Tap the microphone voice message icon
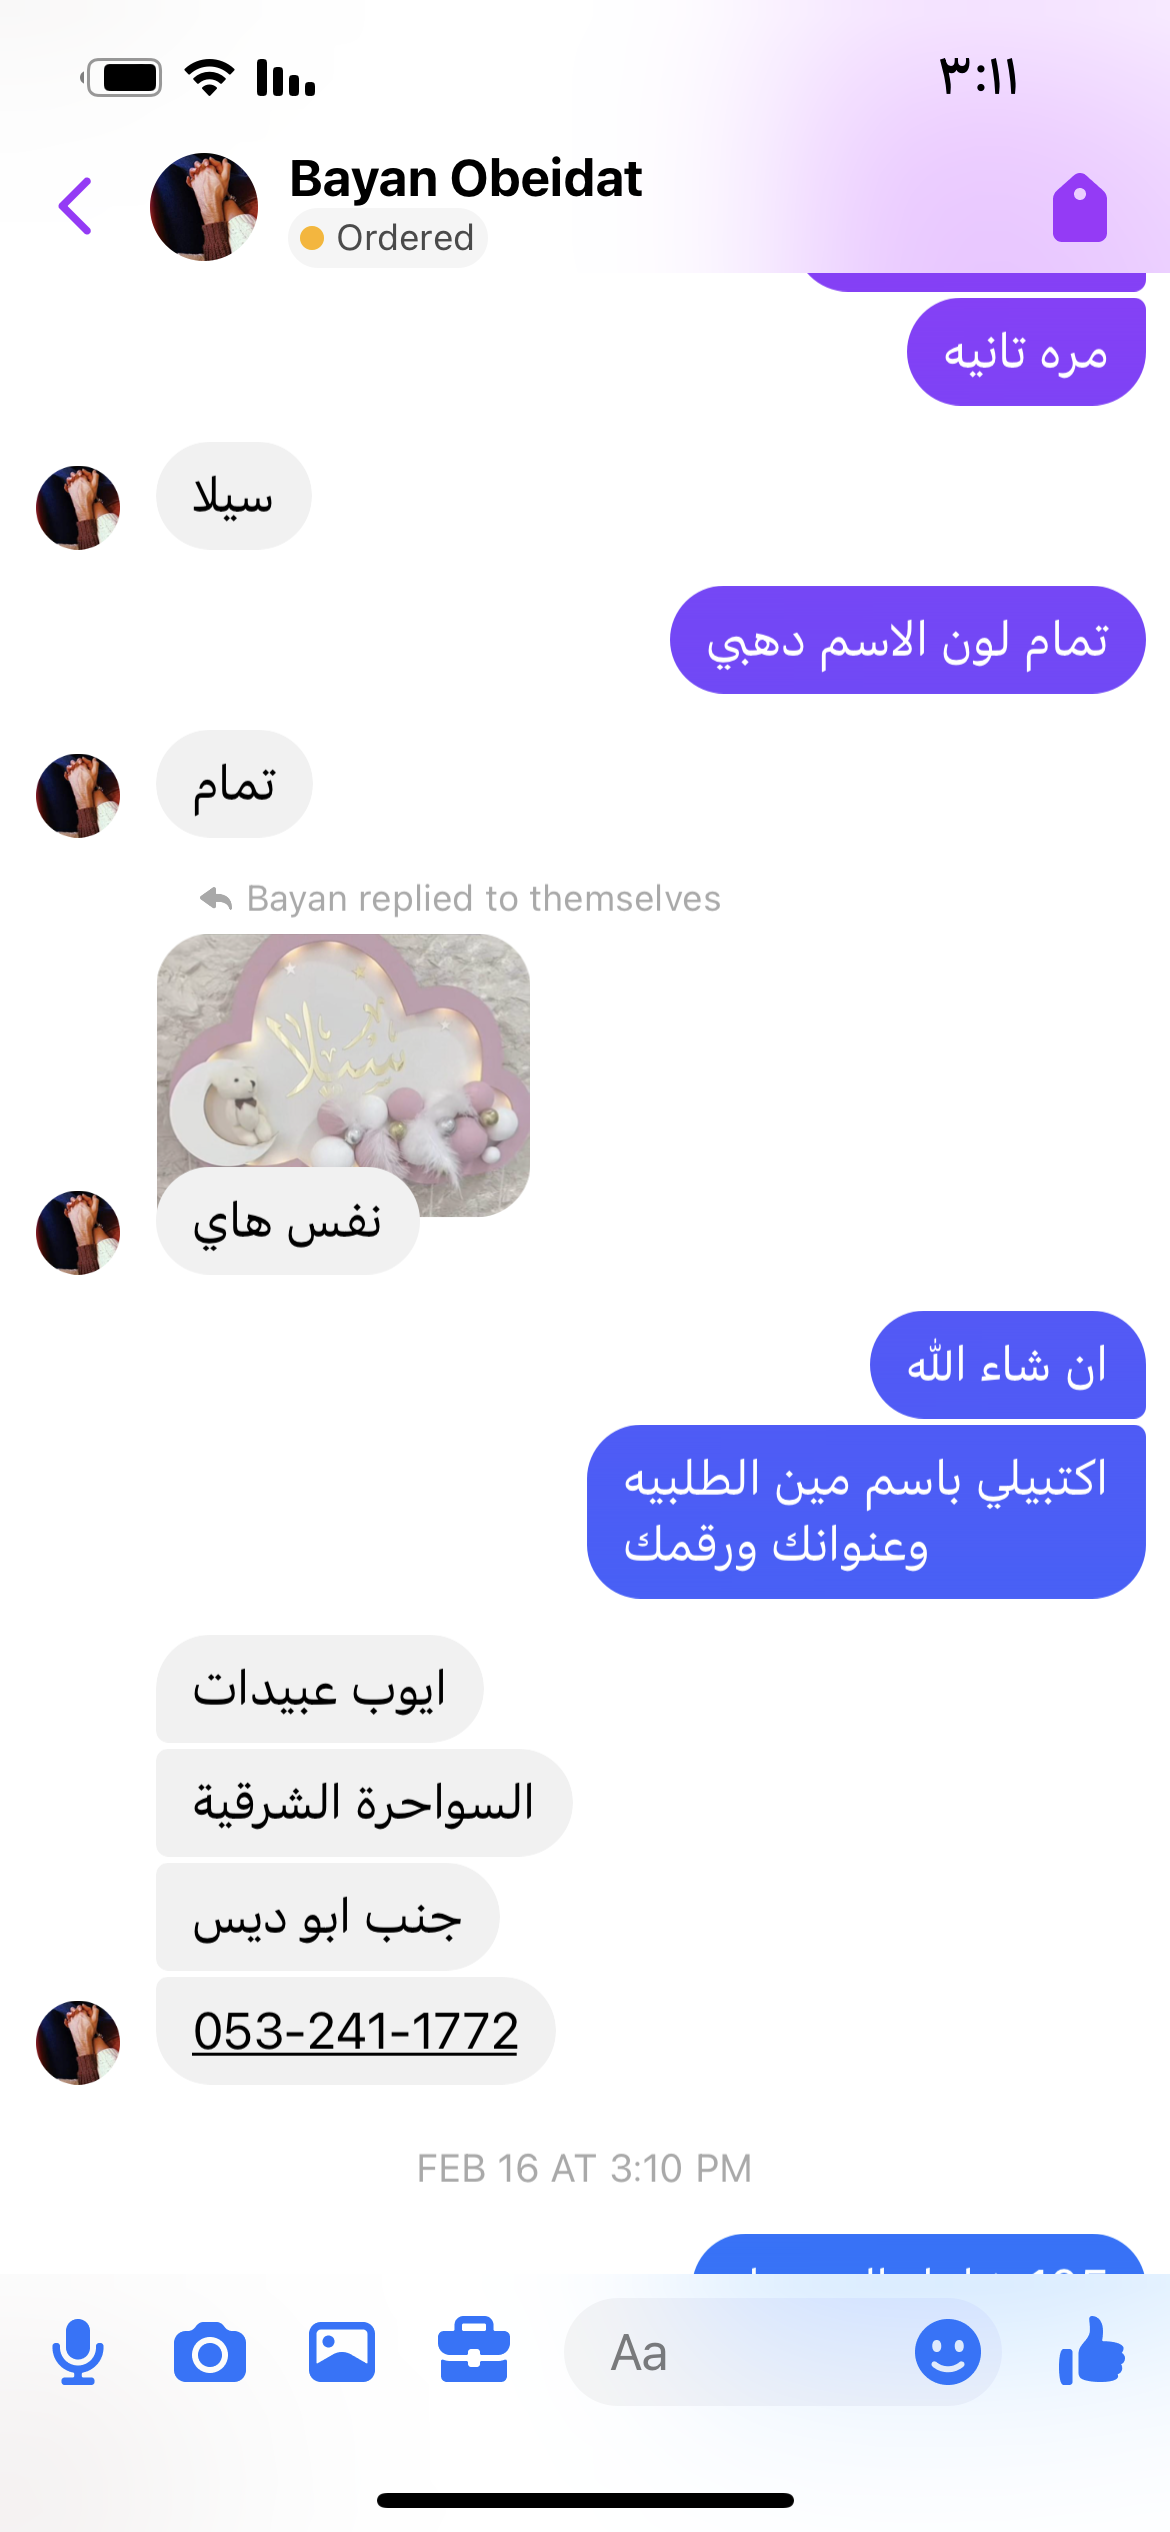The height and width of the screenshot is (2532, 1170). coord(78,2352)
